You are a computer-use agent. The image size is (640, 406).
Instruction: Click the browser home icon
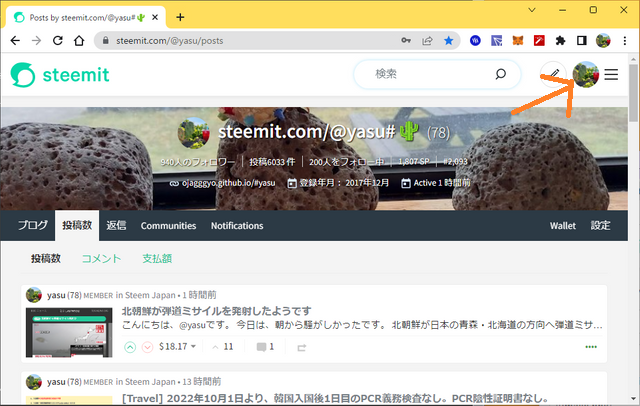pos(79,40)
